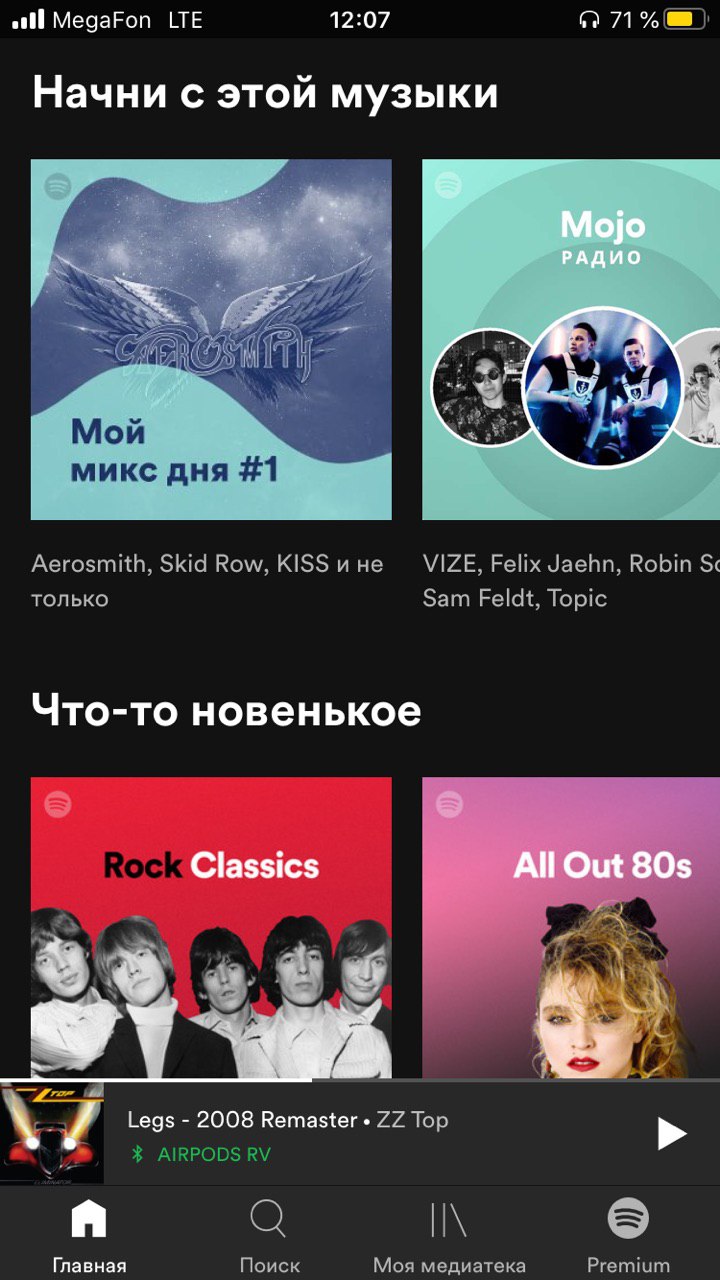Open the library icon in bottom navigation

pyautogui.click(x=448, y=1218)
